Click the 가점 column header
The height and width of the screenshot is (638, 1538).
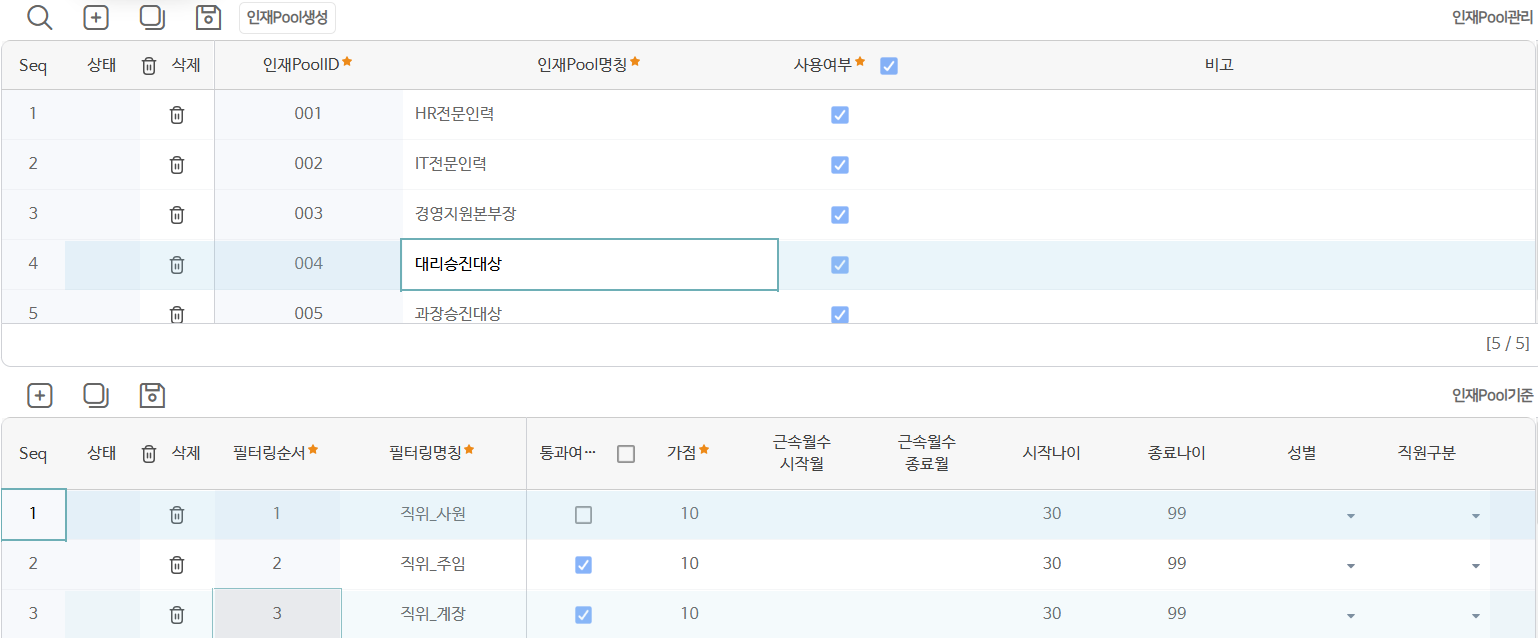pos(688,453)
